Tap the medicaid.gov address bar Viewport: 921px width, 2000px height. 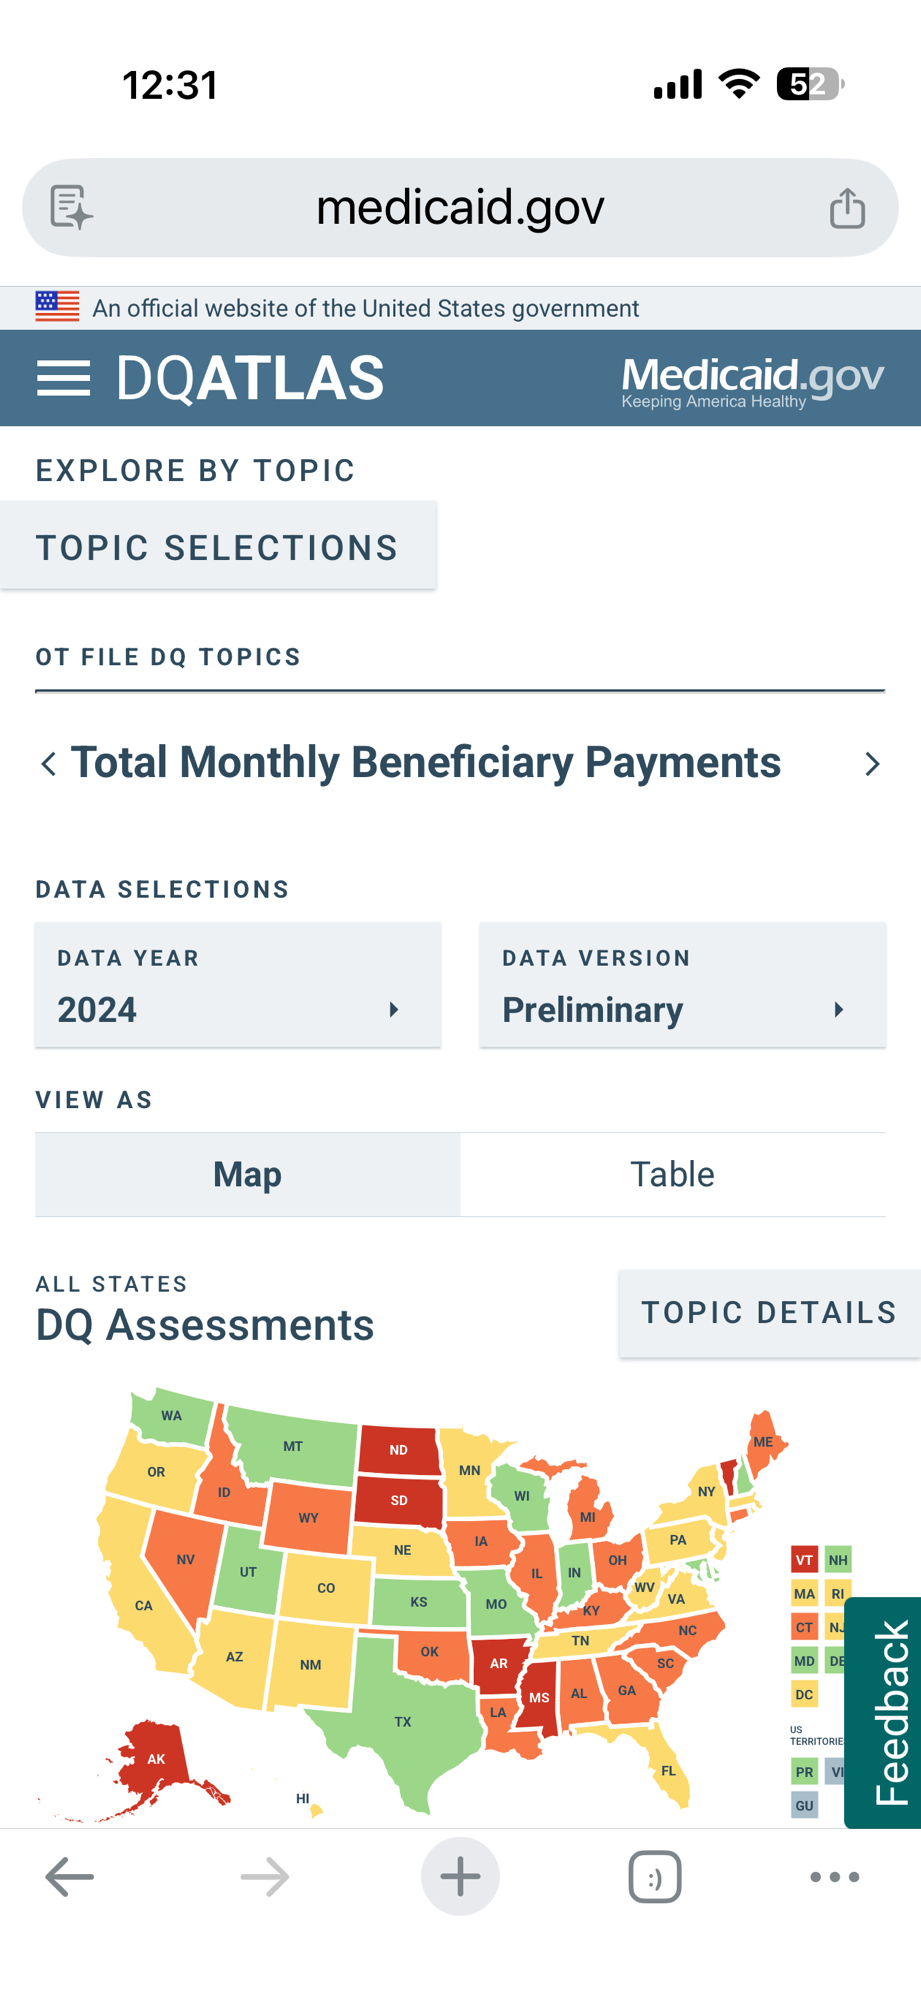point(460,208)
